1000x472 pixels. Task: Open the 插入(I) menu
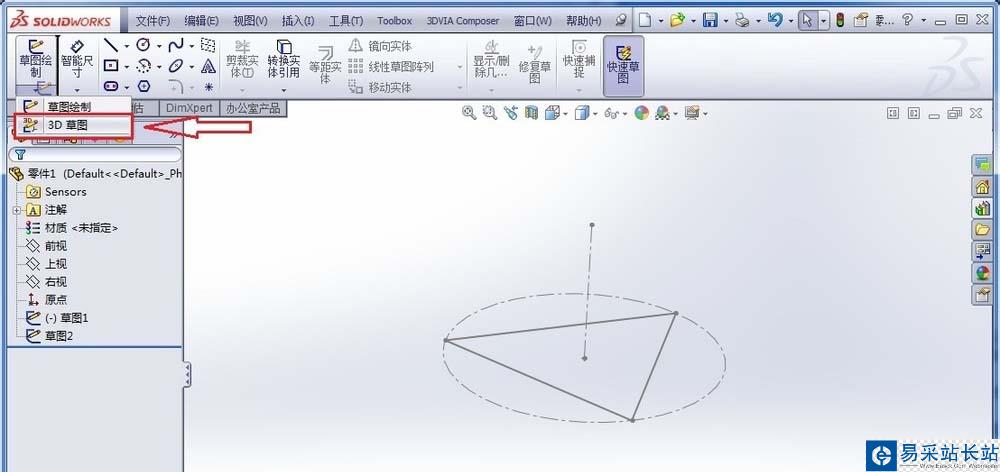pyautogui.click(x=298, y=20)
